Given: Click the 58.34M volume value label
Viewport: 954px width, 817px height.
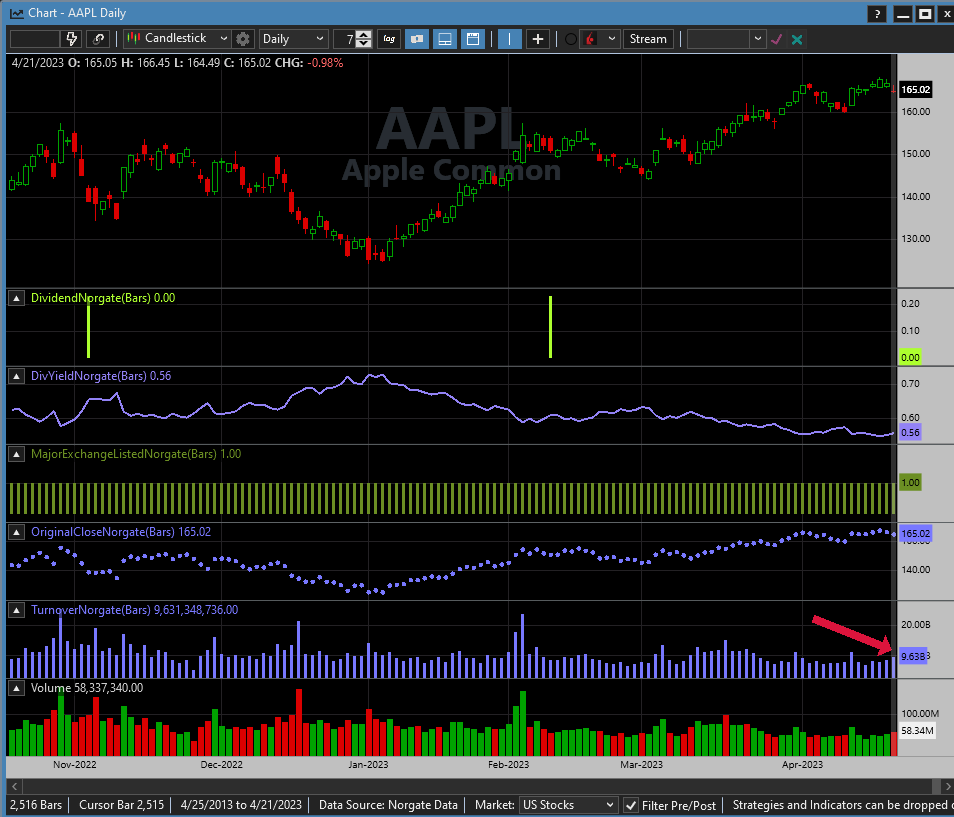Looking at the screenshot, I should click(x=917, y=730).
